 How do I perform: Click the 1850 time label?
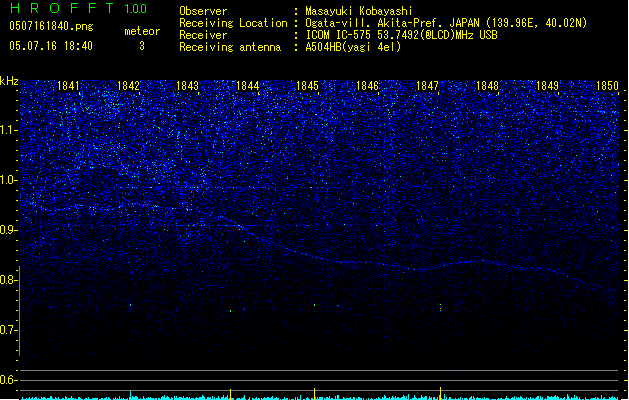607,85
